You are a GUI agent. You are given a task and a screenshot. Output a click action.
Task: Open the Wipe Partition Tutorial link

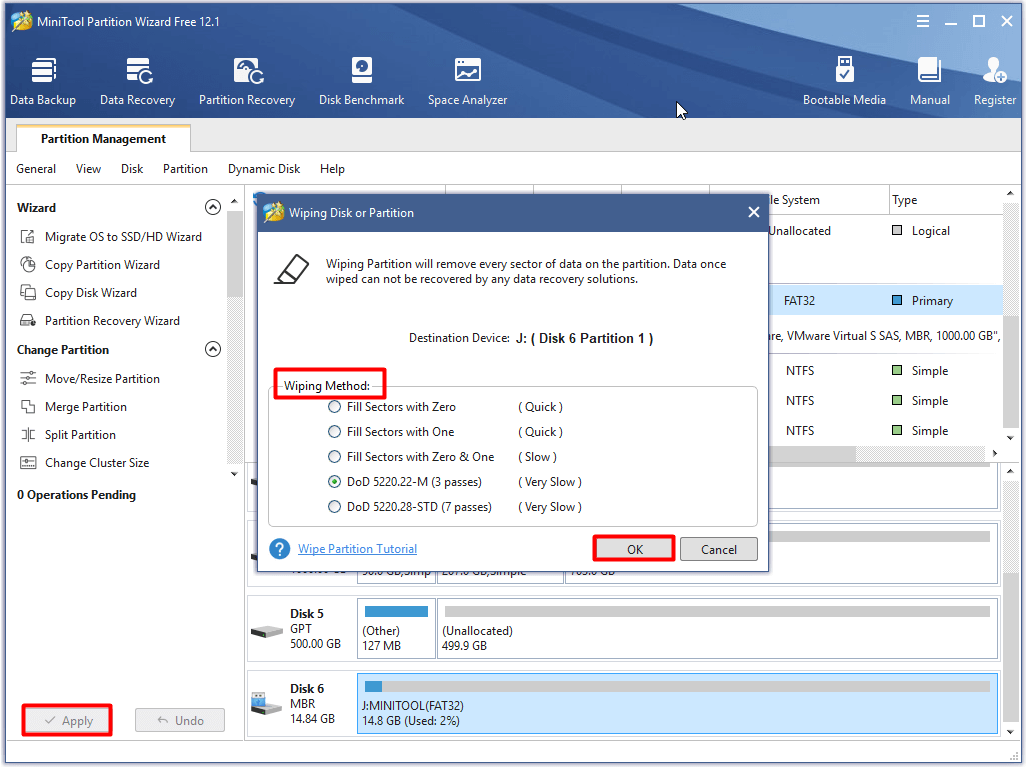(357, 549)
